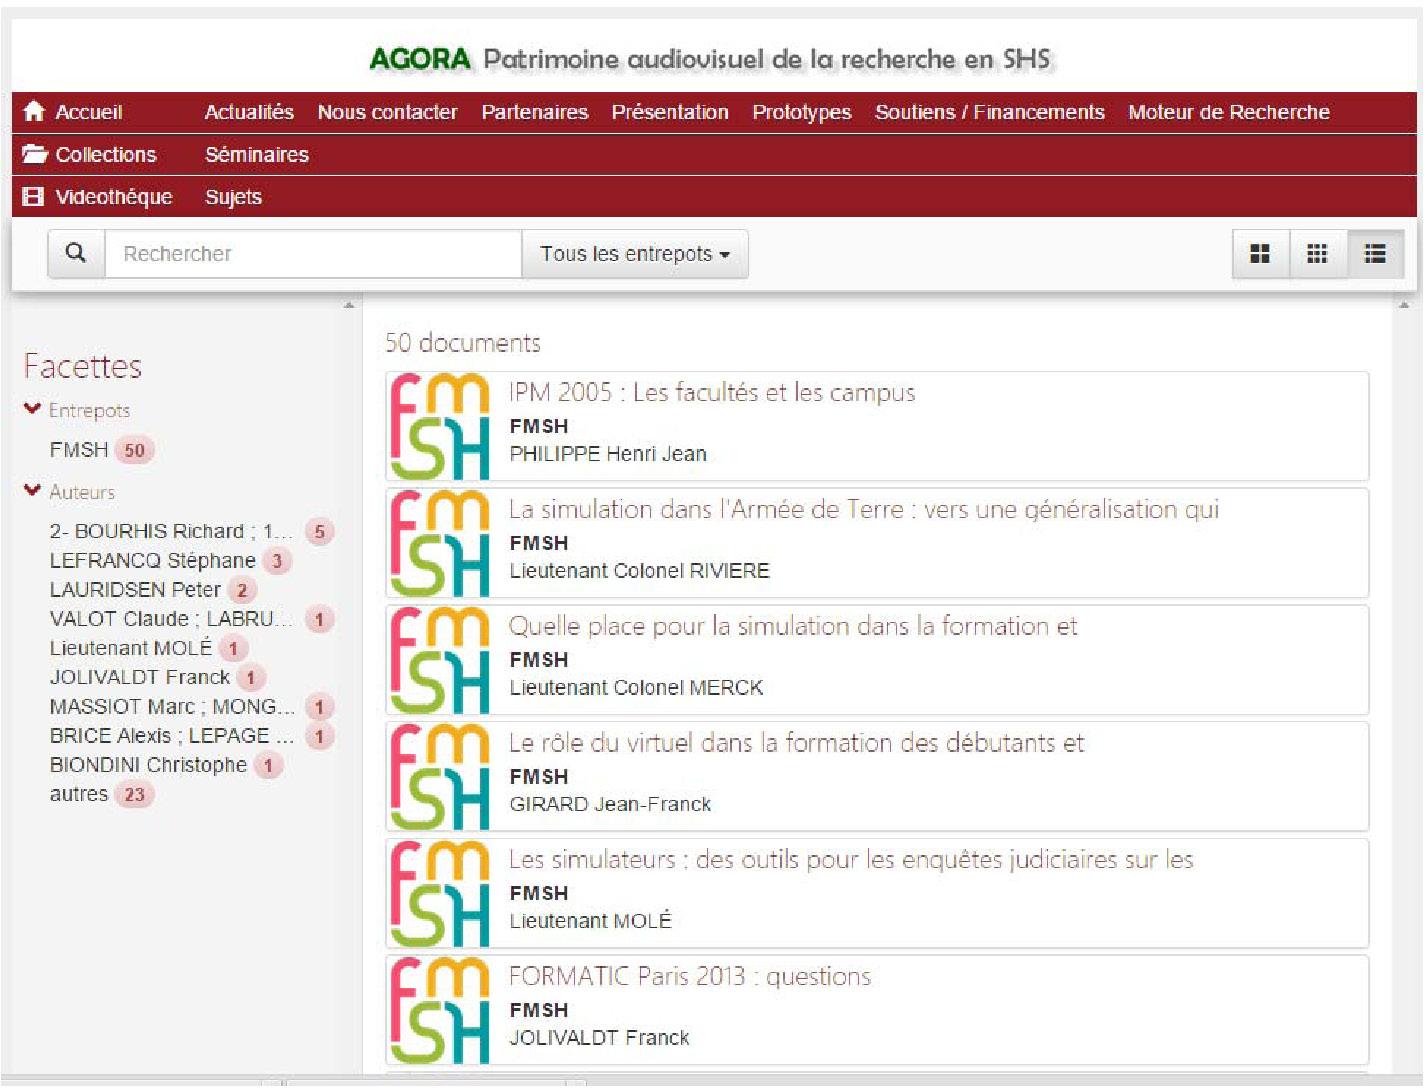
Task: Filter by author VALOT Claude ; LABRU...
Action: (x=171, y=619)
